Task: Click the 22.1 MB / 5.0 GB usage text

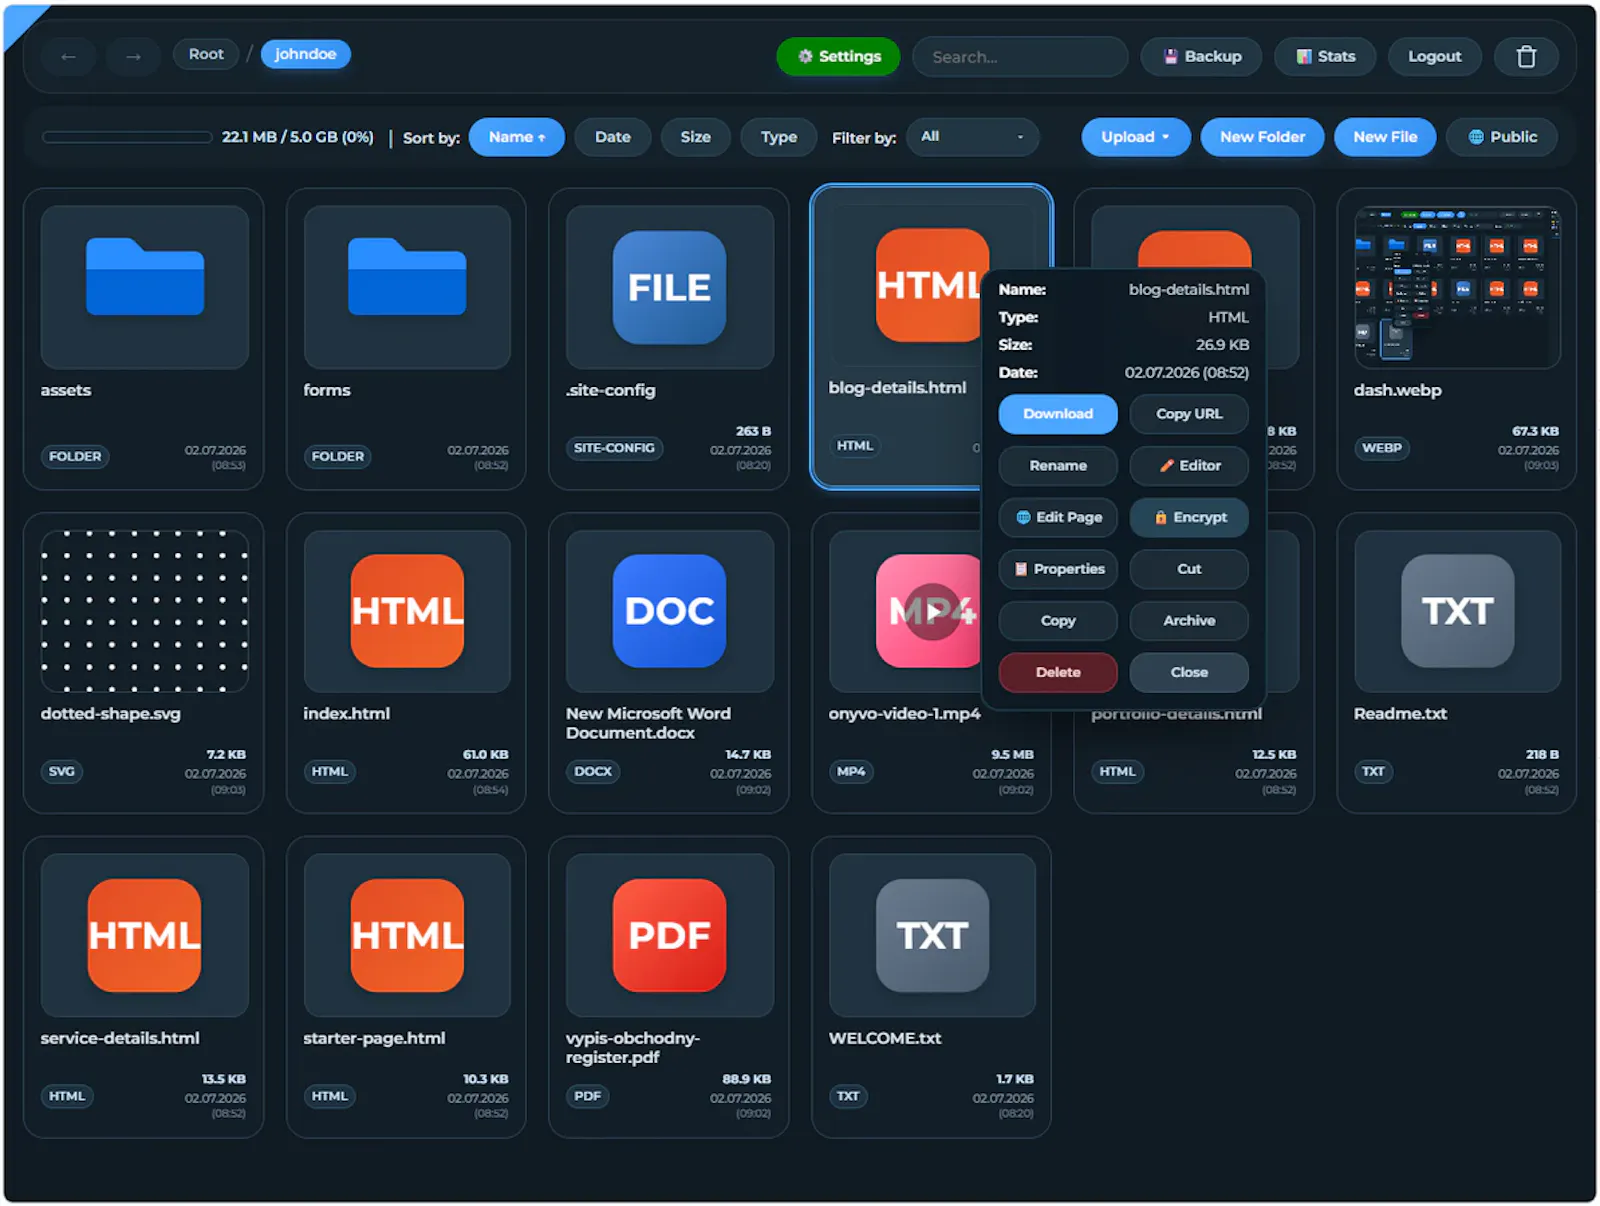Action: coord(298,137)
